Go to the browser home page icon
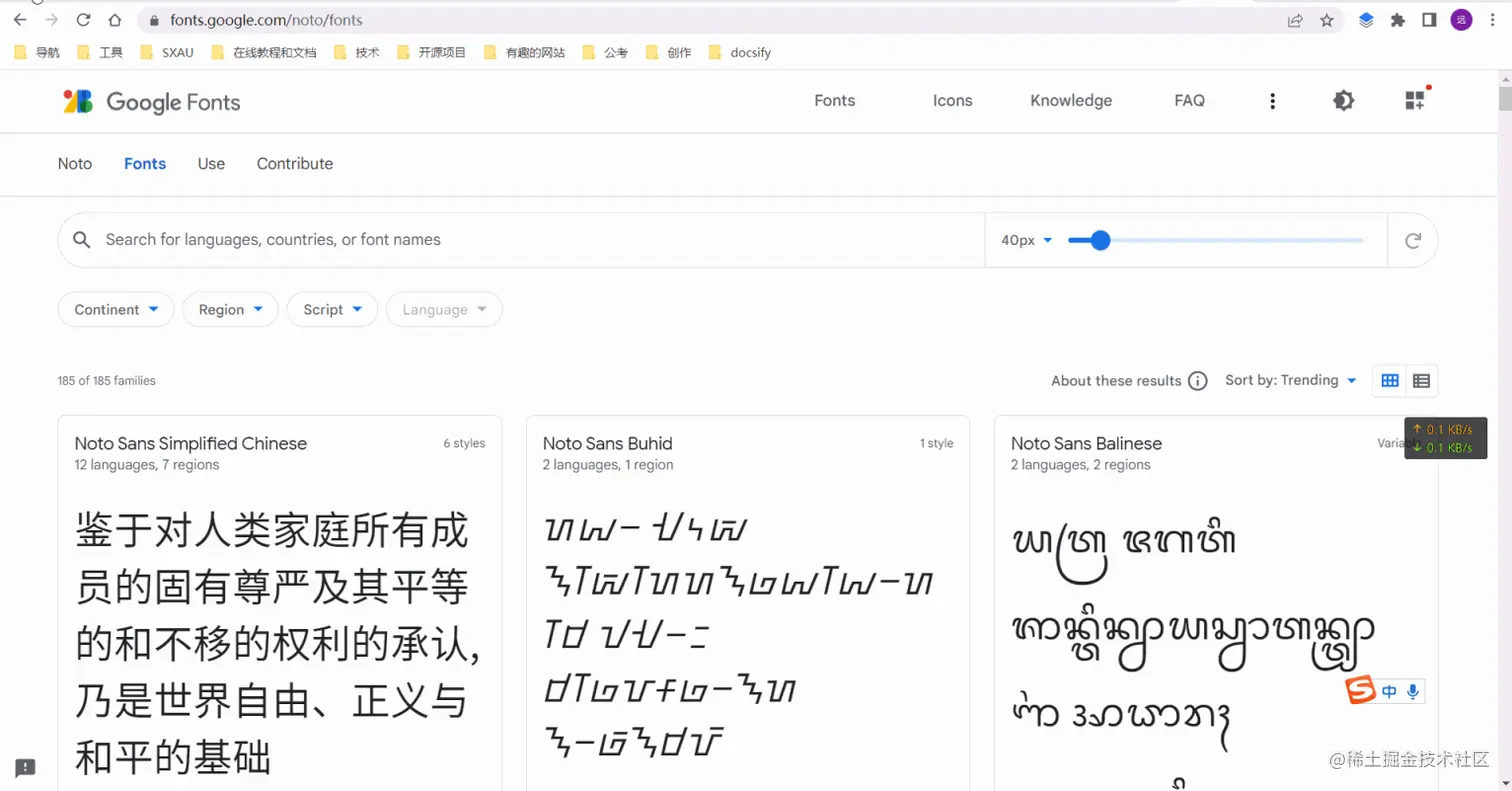1512x791 pixels. click(115, 20)
